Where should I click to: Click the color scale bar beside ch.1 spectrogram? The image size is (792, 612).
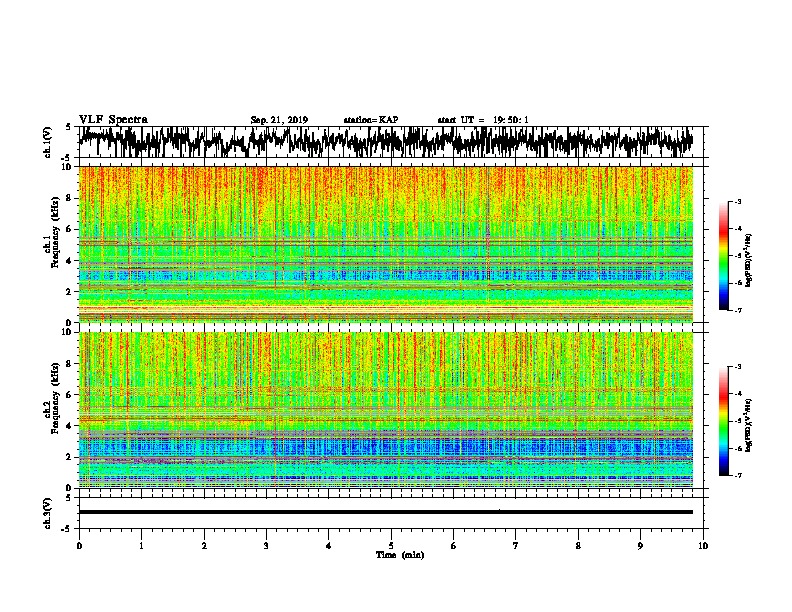click(724, 256)
